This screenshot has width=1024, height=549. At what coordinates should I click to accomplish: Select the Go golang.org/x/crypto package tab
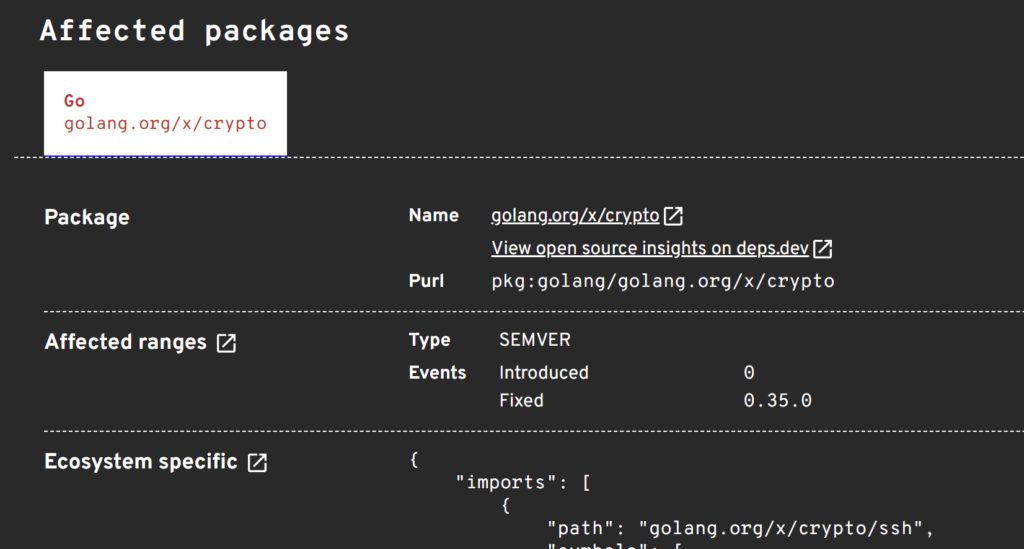(165, 113)
